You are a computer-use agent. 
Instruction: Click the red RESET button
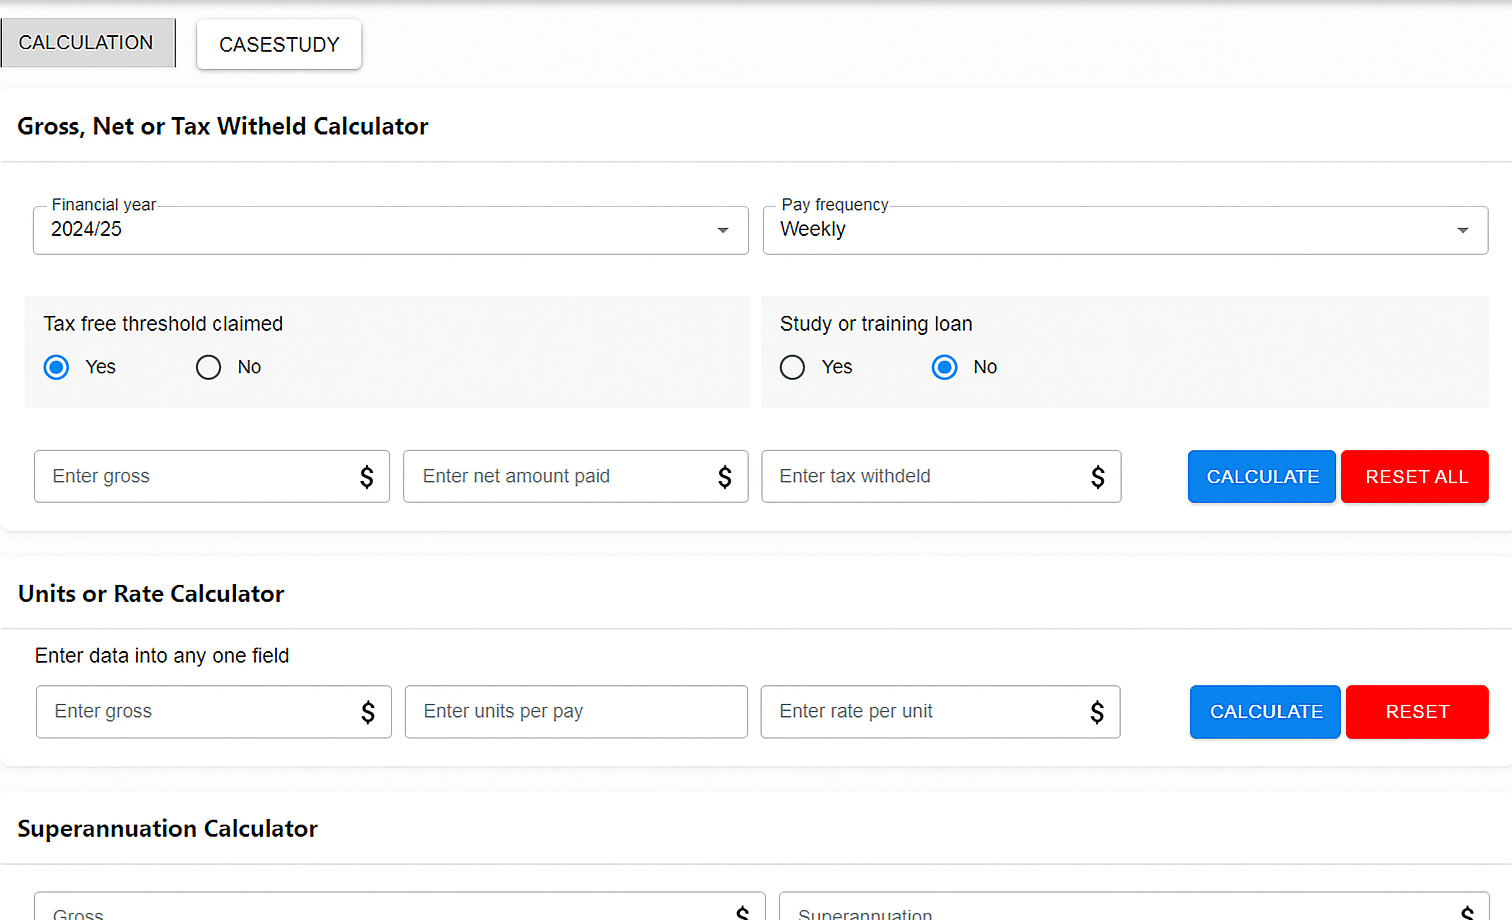point(1416,712)
